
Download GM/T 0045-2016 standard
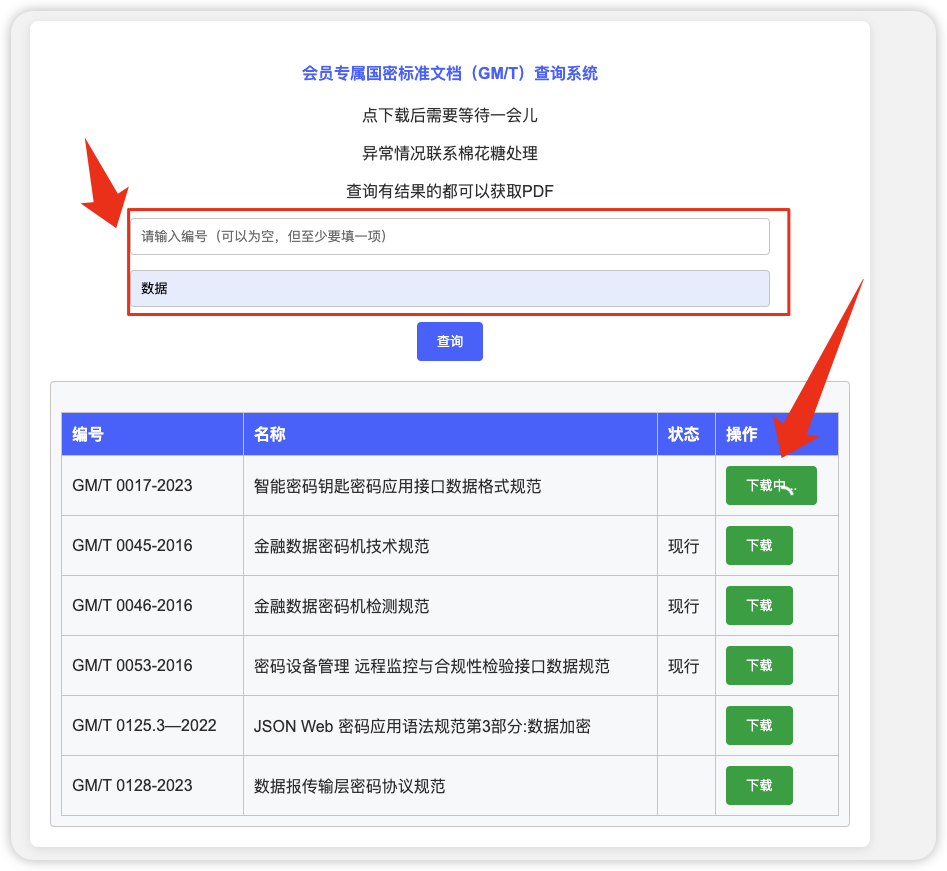tap(759, 545)
